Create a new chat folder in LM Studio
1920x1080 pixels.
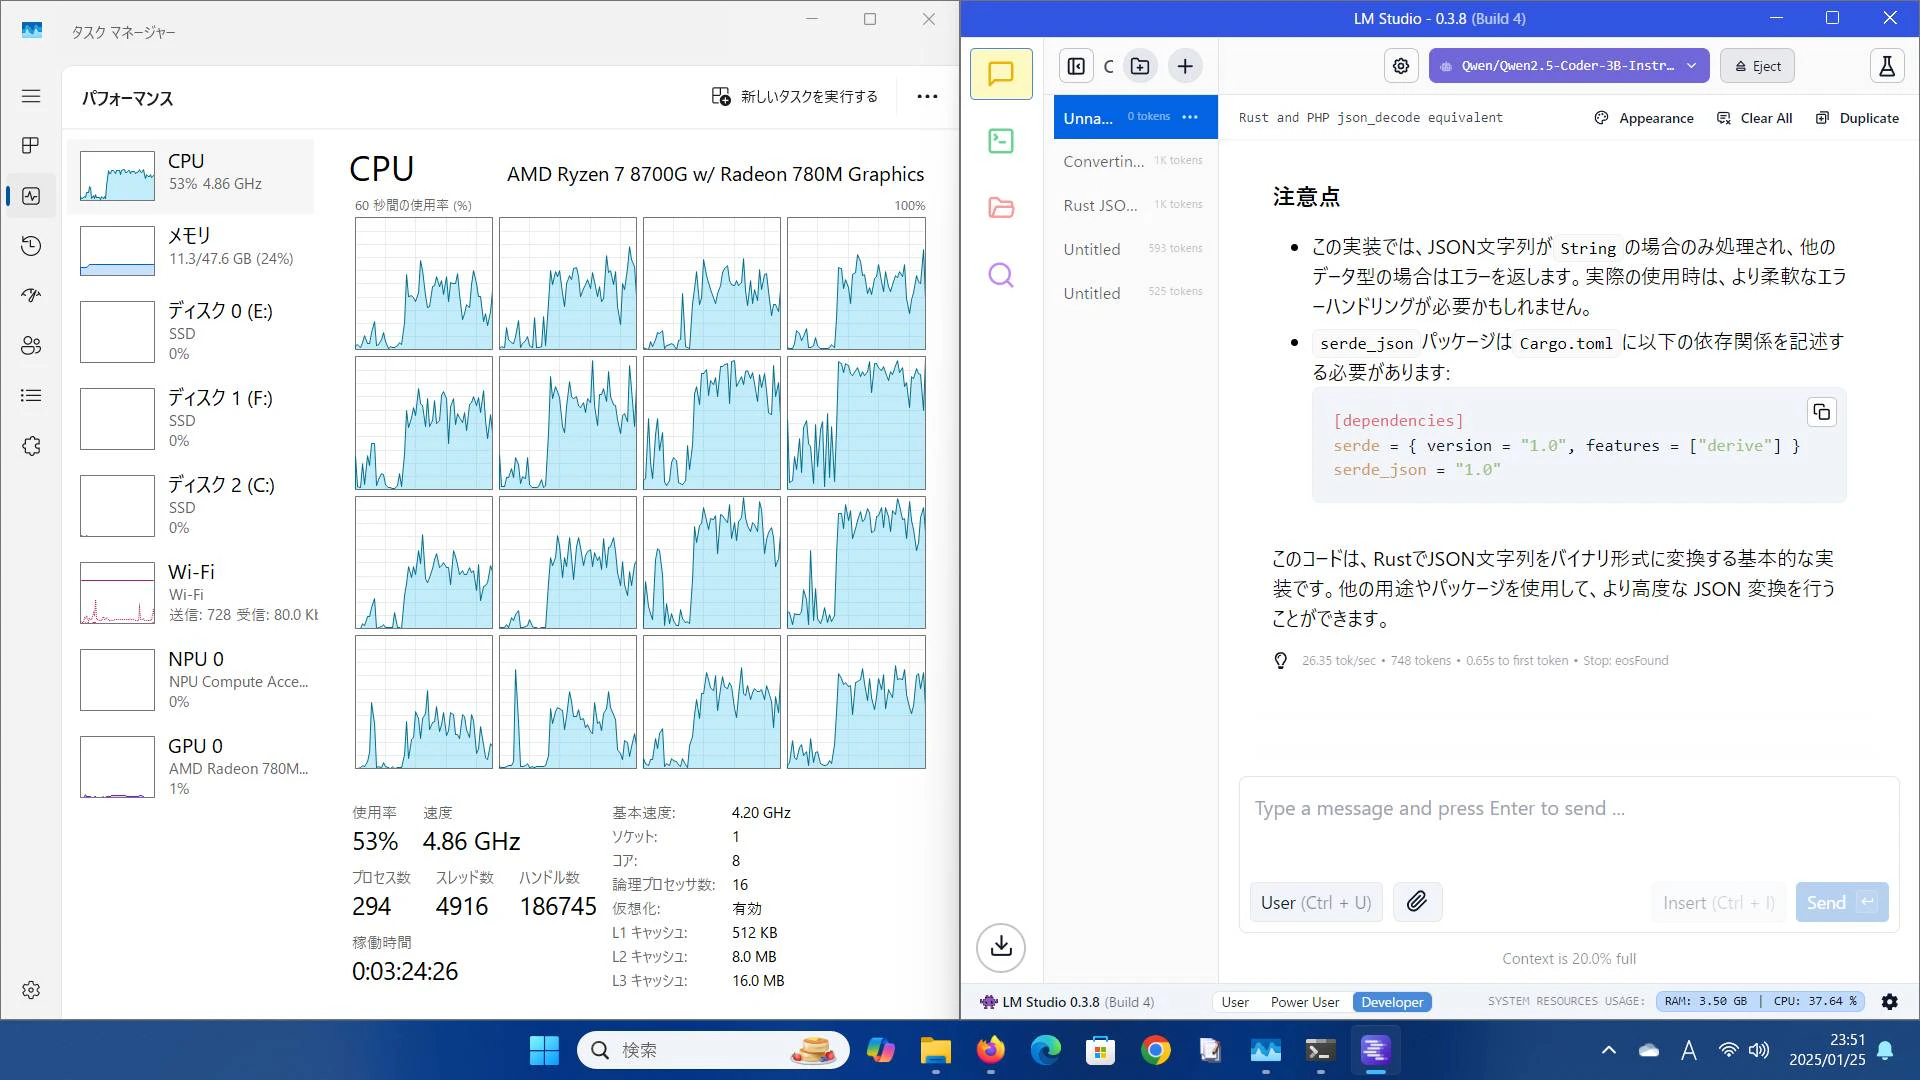pos(1140,66)
